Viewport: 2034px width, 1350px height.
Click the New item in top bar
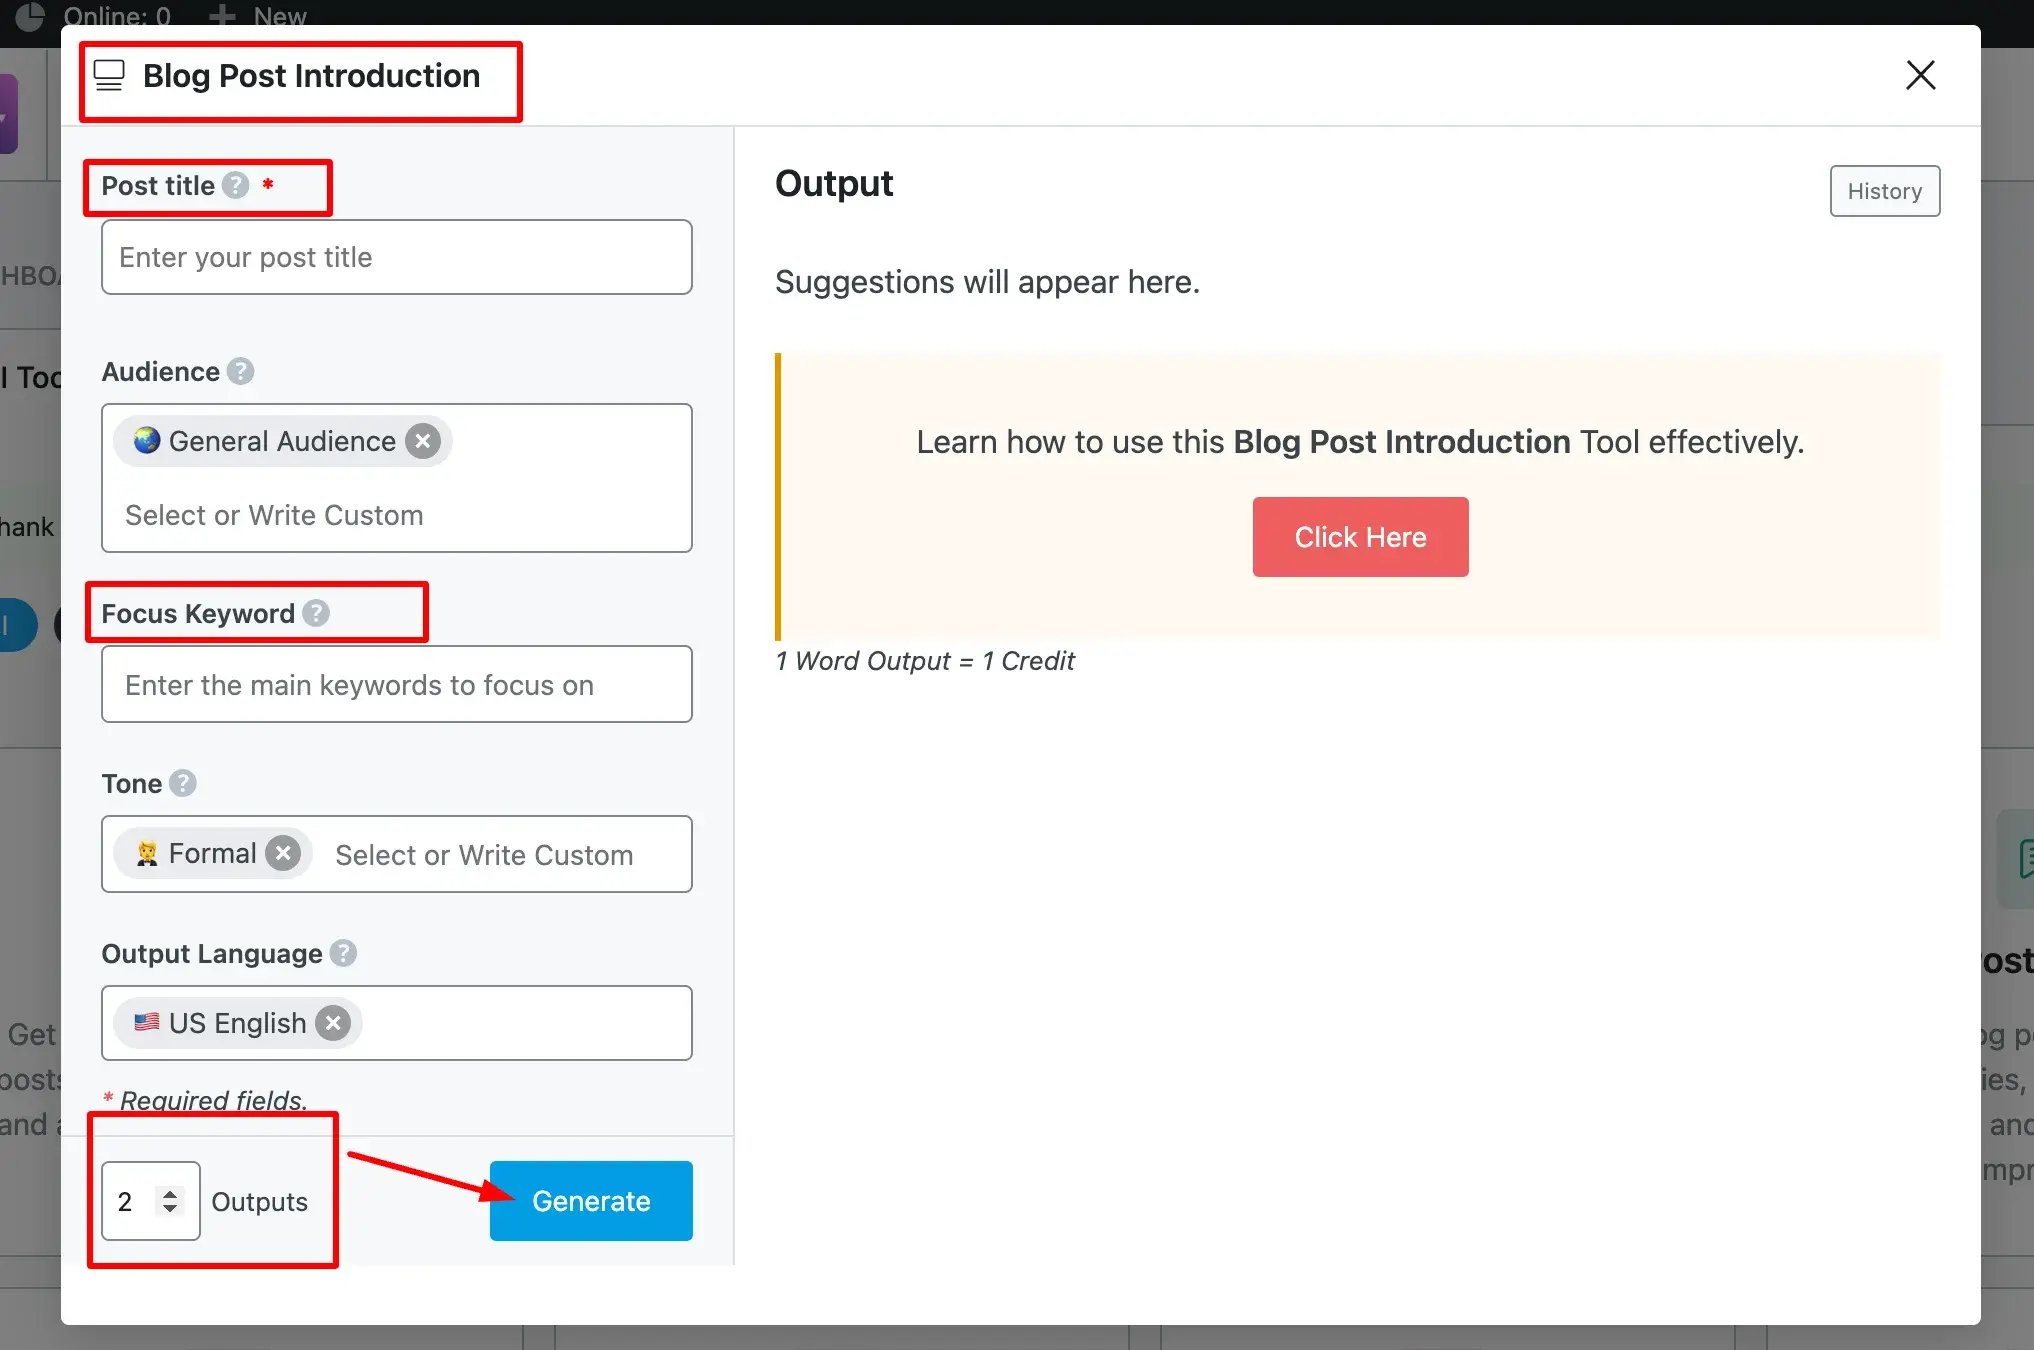(258, 15)
